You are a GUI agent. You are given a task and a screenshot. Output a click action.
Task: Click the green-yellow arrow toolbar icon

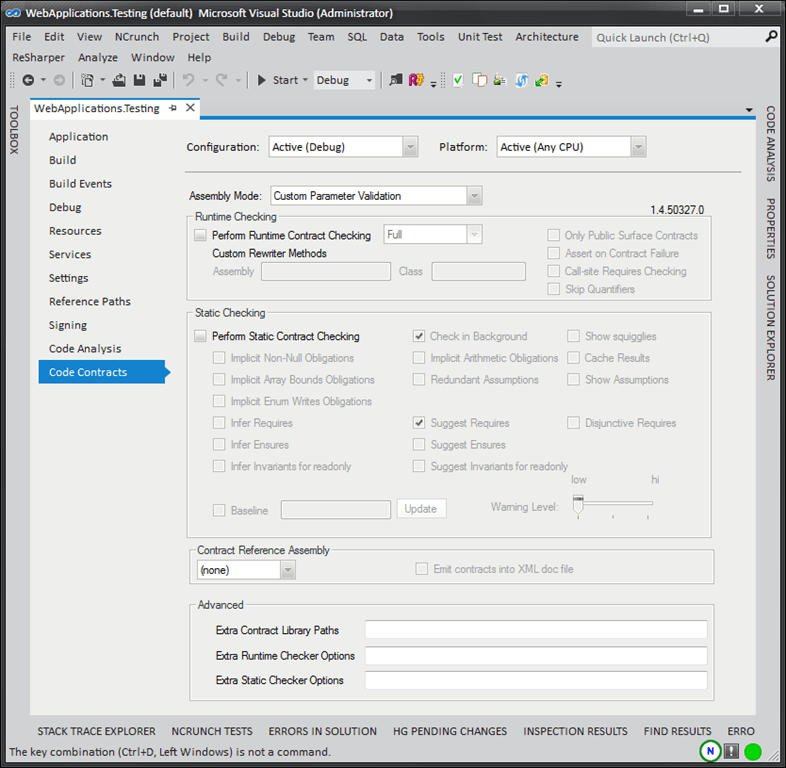point(541,80)
